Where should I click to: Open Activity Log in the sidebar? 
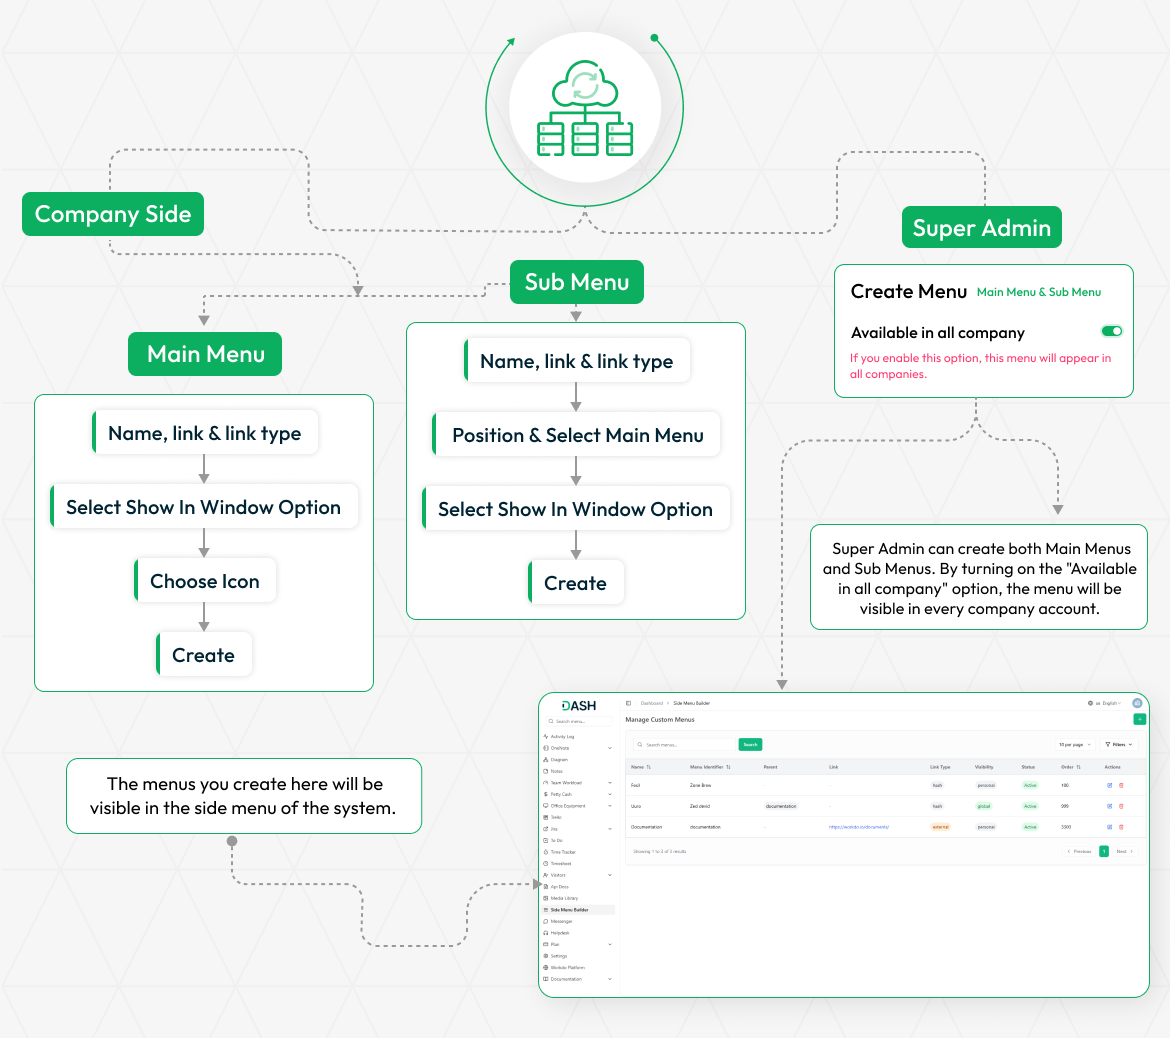(x=559, y=737)
